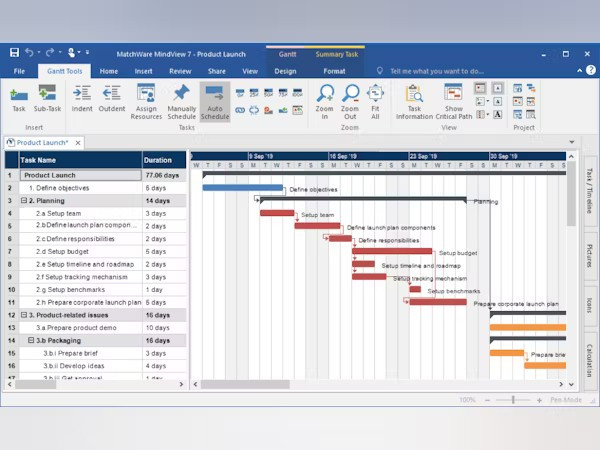The width and height of the screenshot is (600, 450).
Task: Set task to 0% complete
Action: tap(240, 93)
